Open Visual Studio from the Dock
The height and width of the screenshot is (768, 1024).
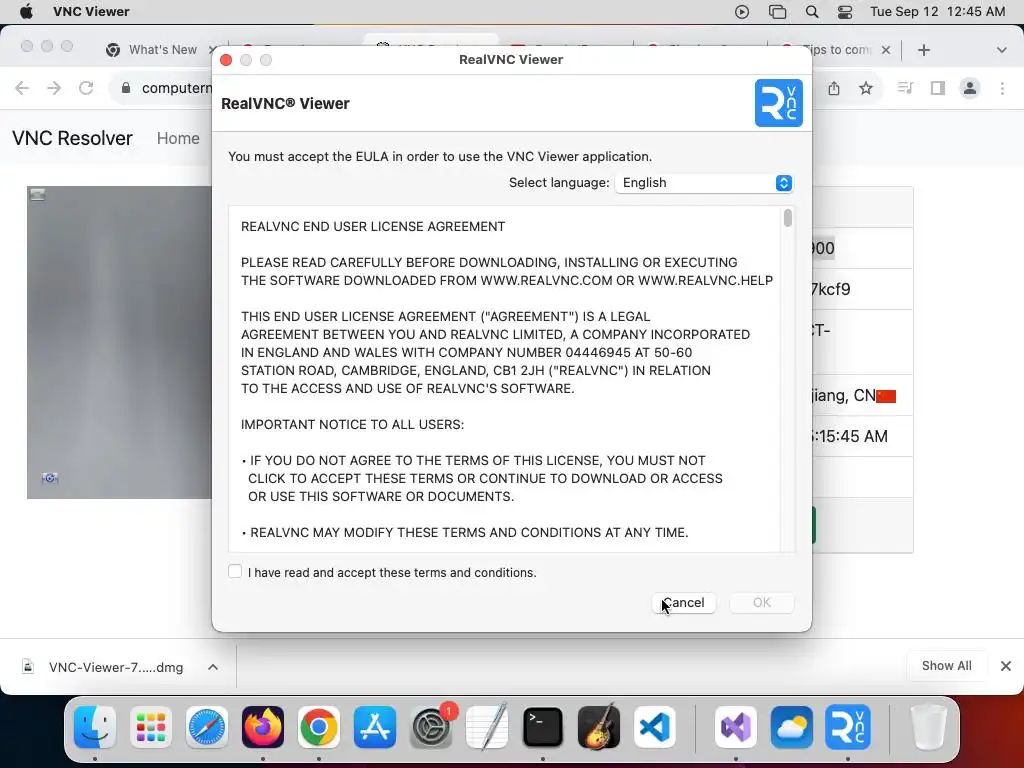(x=736, y=726)
